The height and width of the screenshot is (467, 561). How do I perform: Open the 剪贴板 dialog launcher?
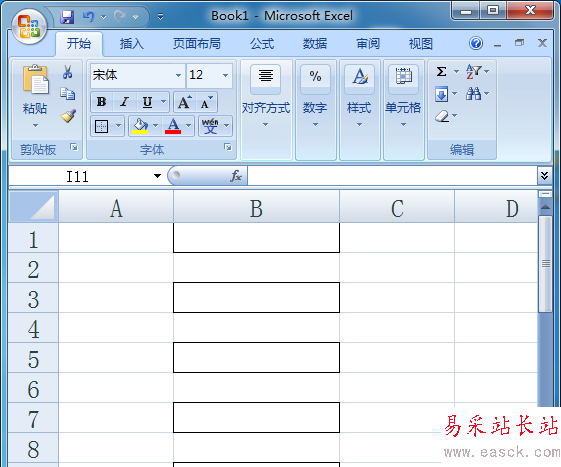point(74,147)
